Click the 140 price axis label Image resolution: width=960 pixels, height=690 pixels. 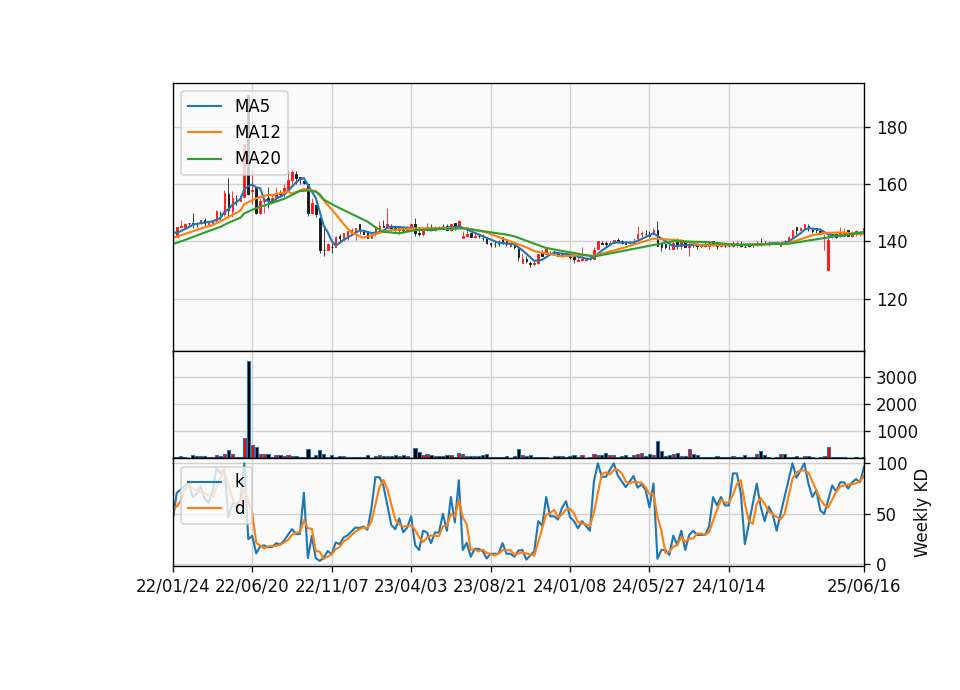pyautogui.click(x=892, y=242)
